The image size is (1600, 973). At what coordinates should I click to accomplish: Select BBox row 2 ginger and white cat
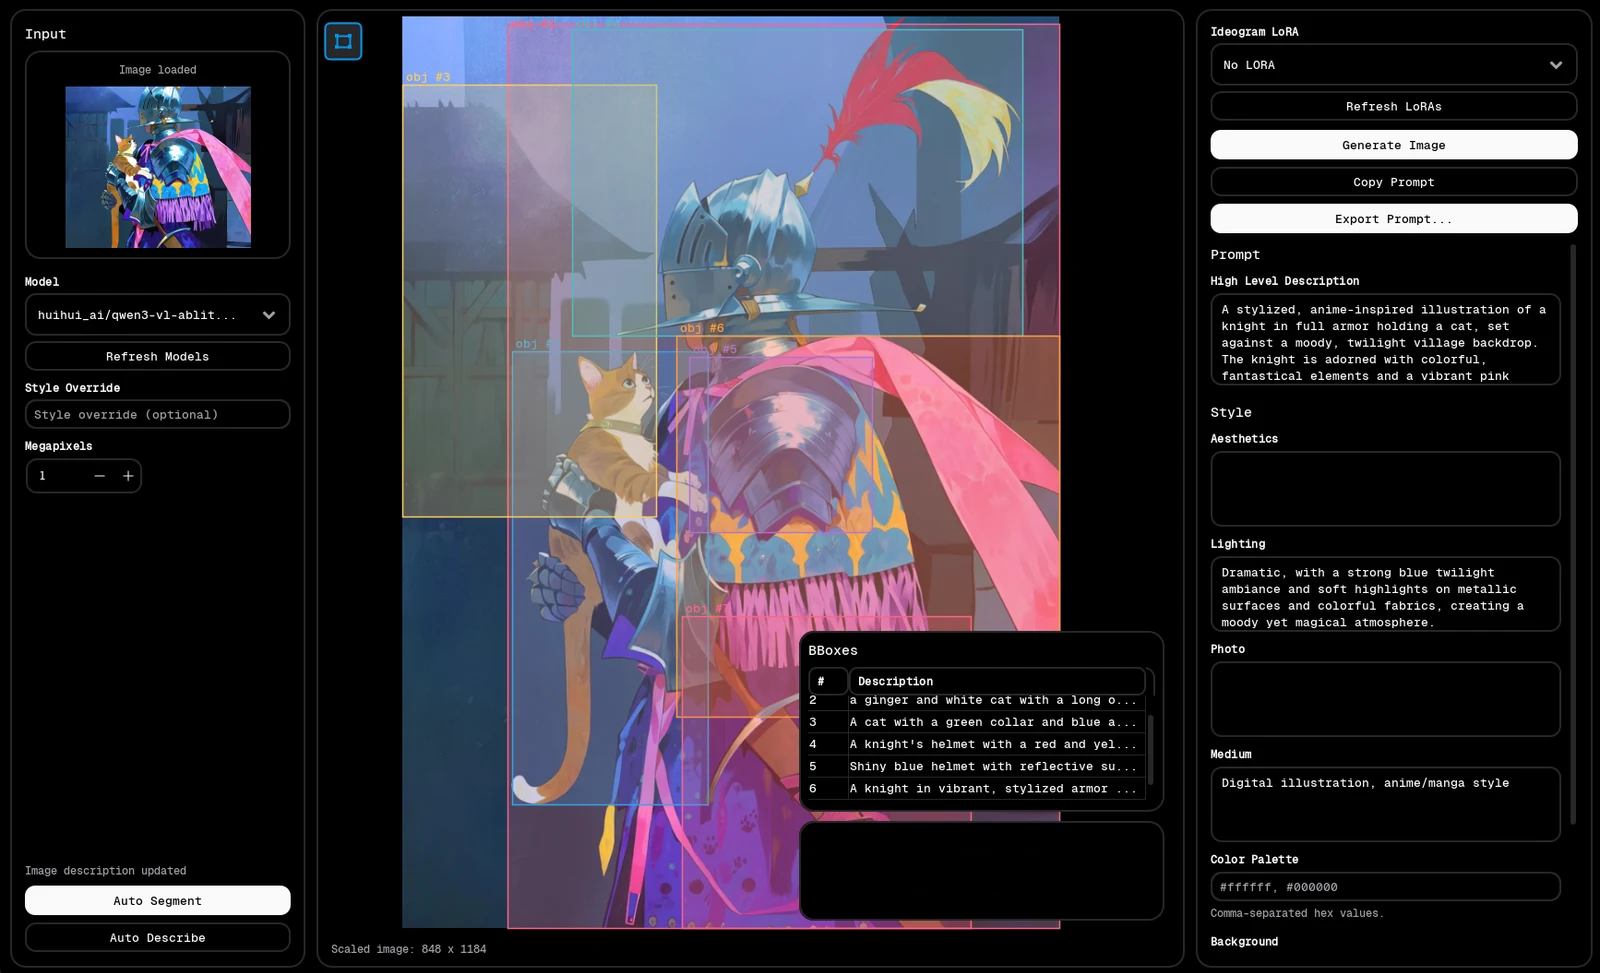(x=975, y=701)
